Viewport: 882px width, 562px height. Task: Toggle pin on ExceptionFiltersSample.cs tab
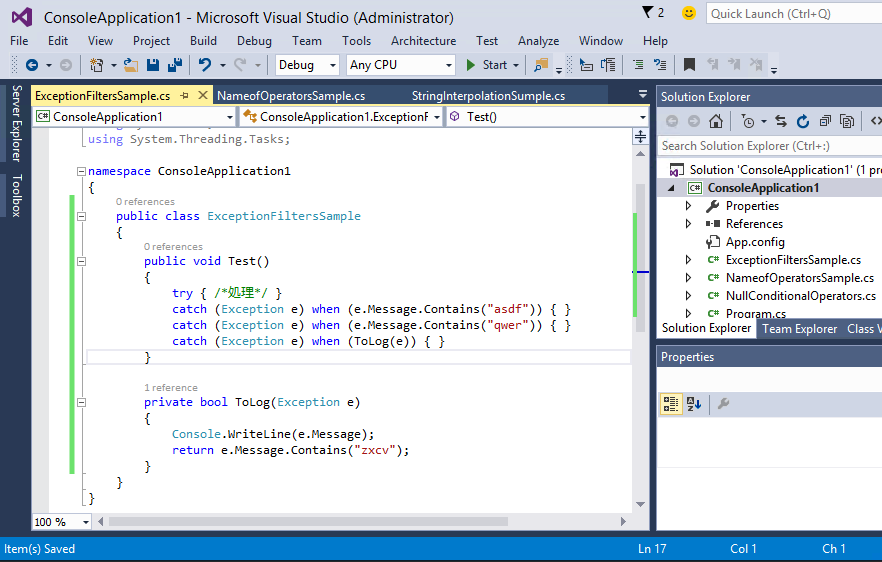coord(184,96)
